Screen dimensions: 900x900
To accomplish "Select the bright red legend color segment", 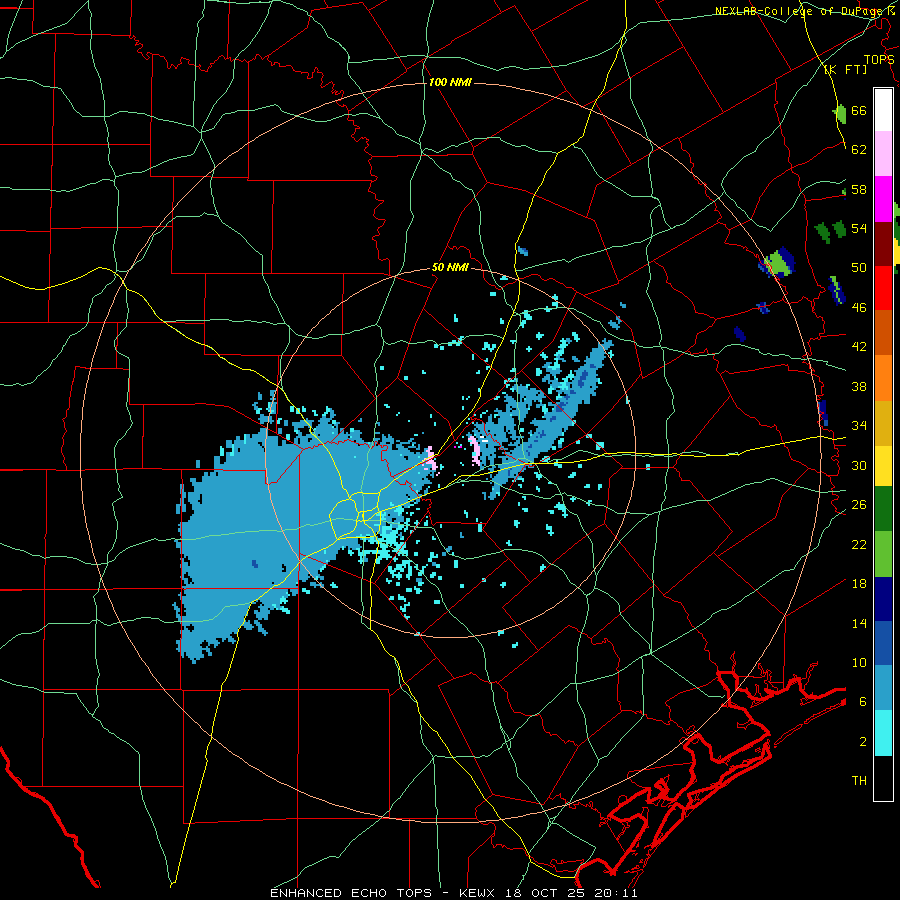I will (x=883, y=288).
